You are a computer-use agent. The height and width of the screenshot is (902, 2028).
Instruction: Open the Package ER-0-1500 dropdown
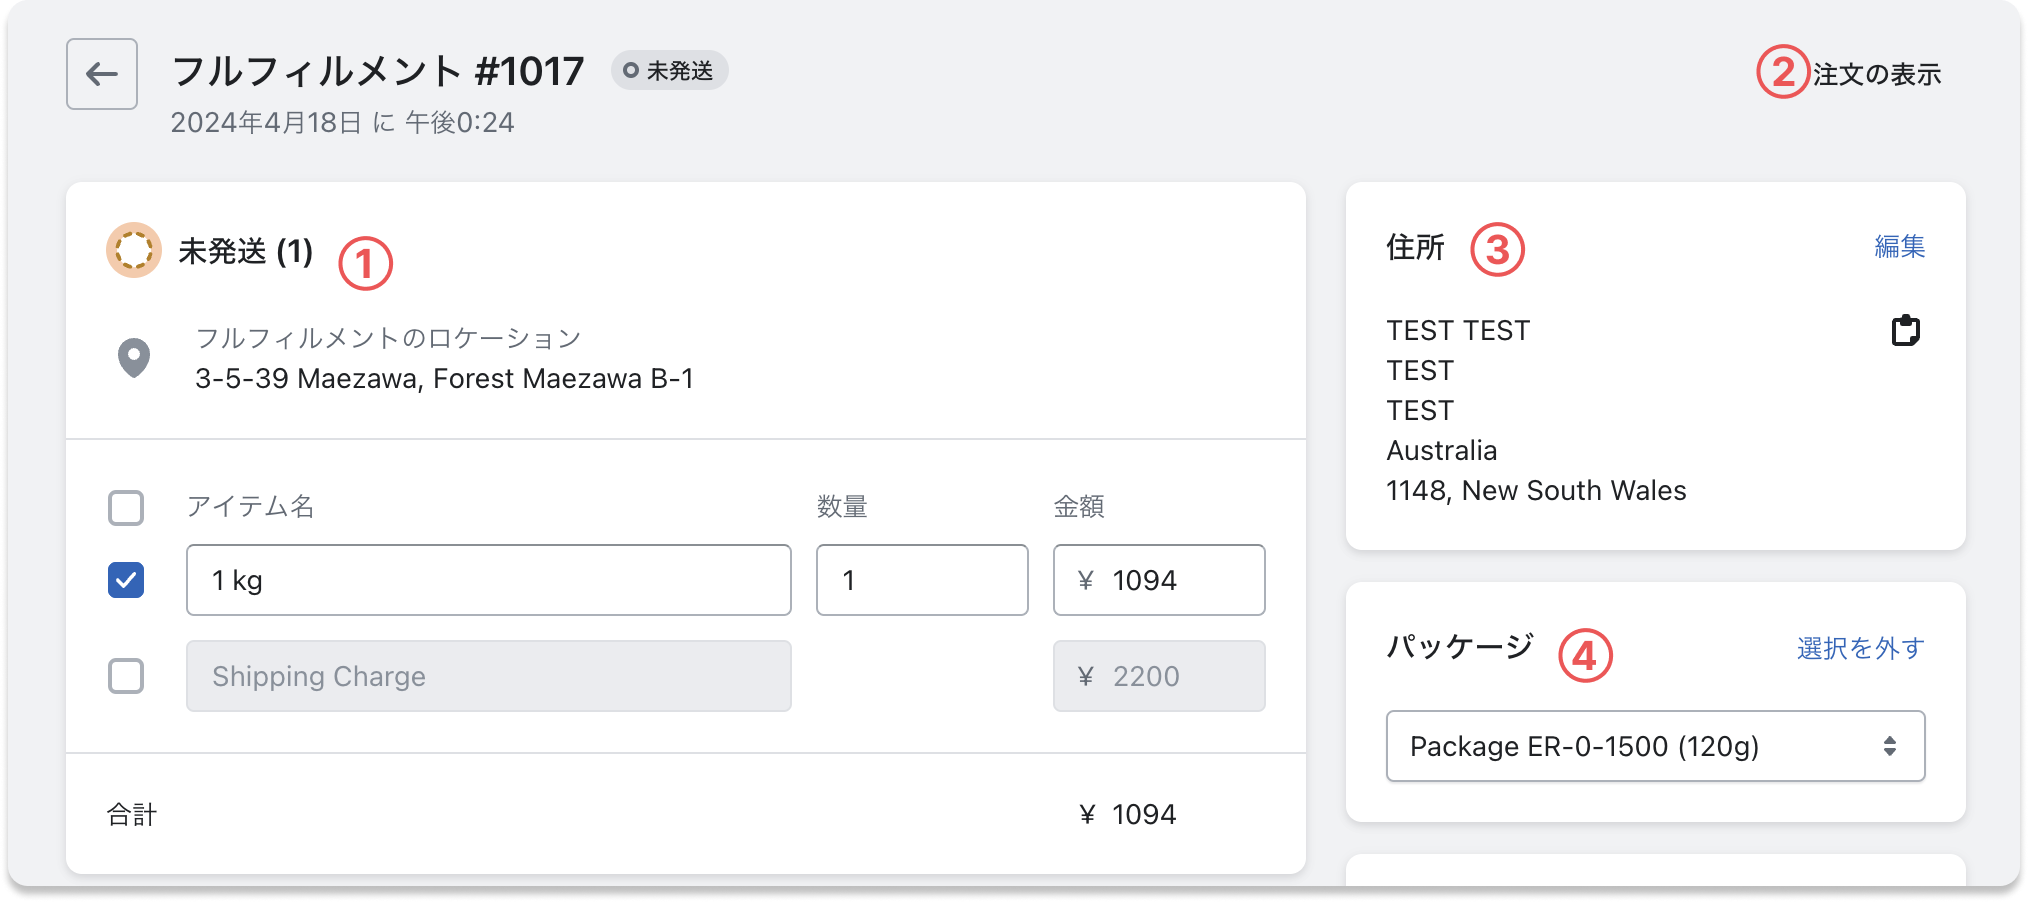[1654, 746]
